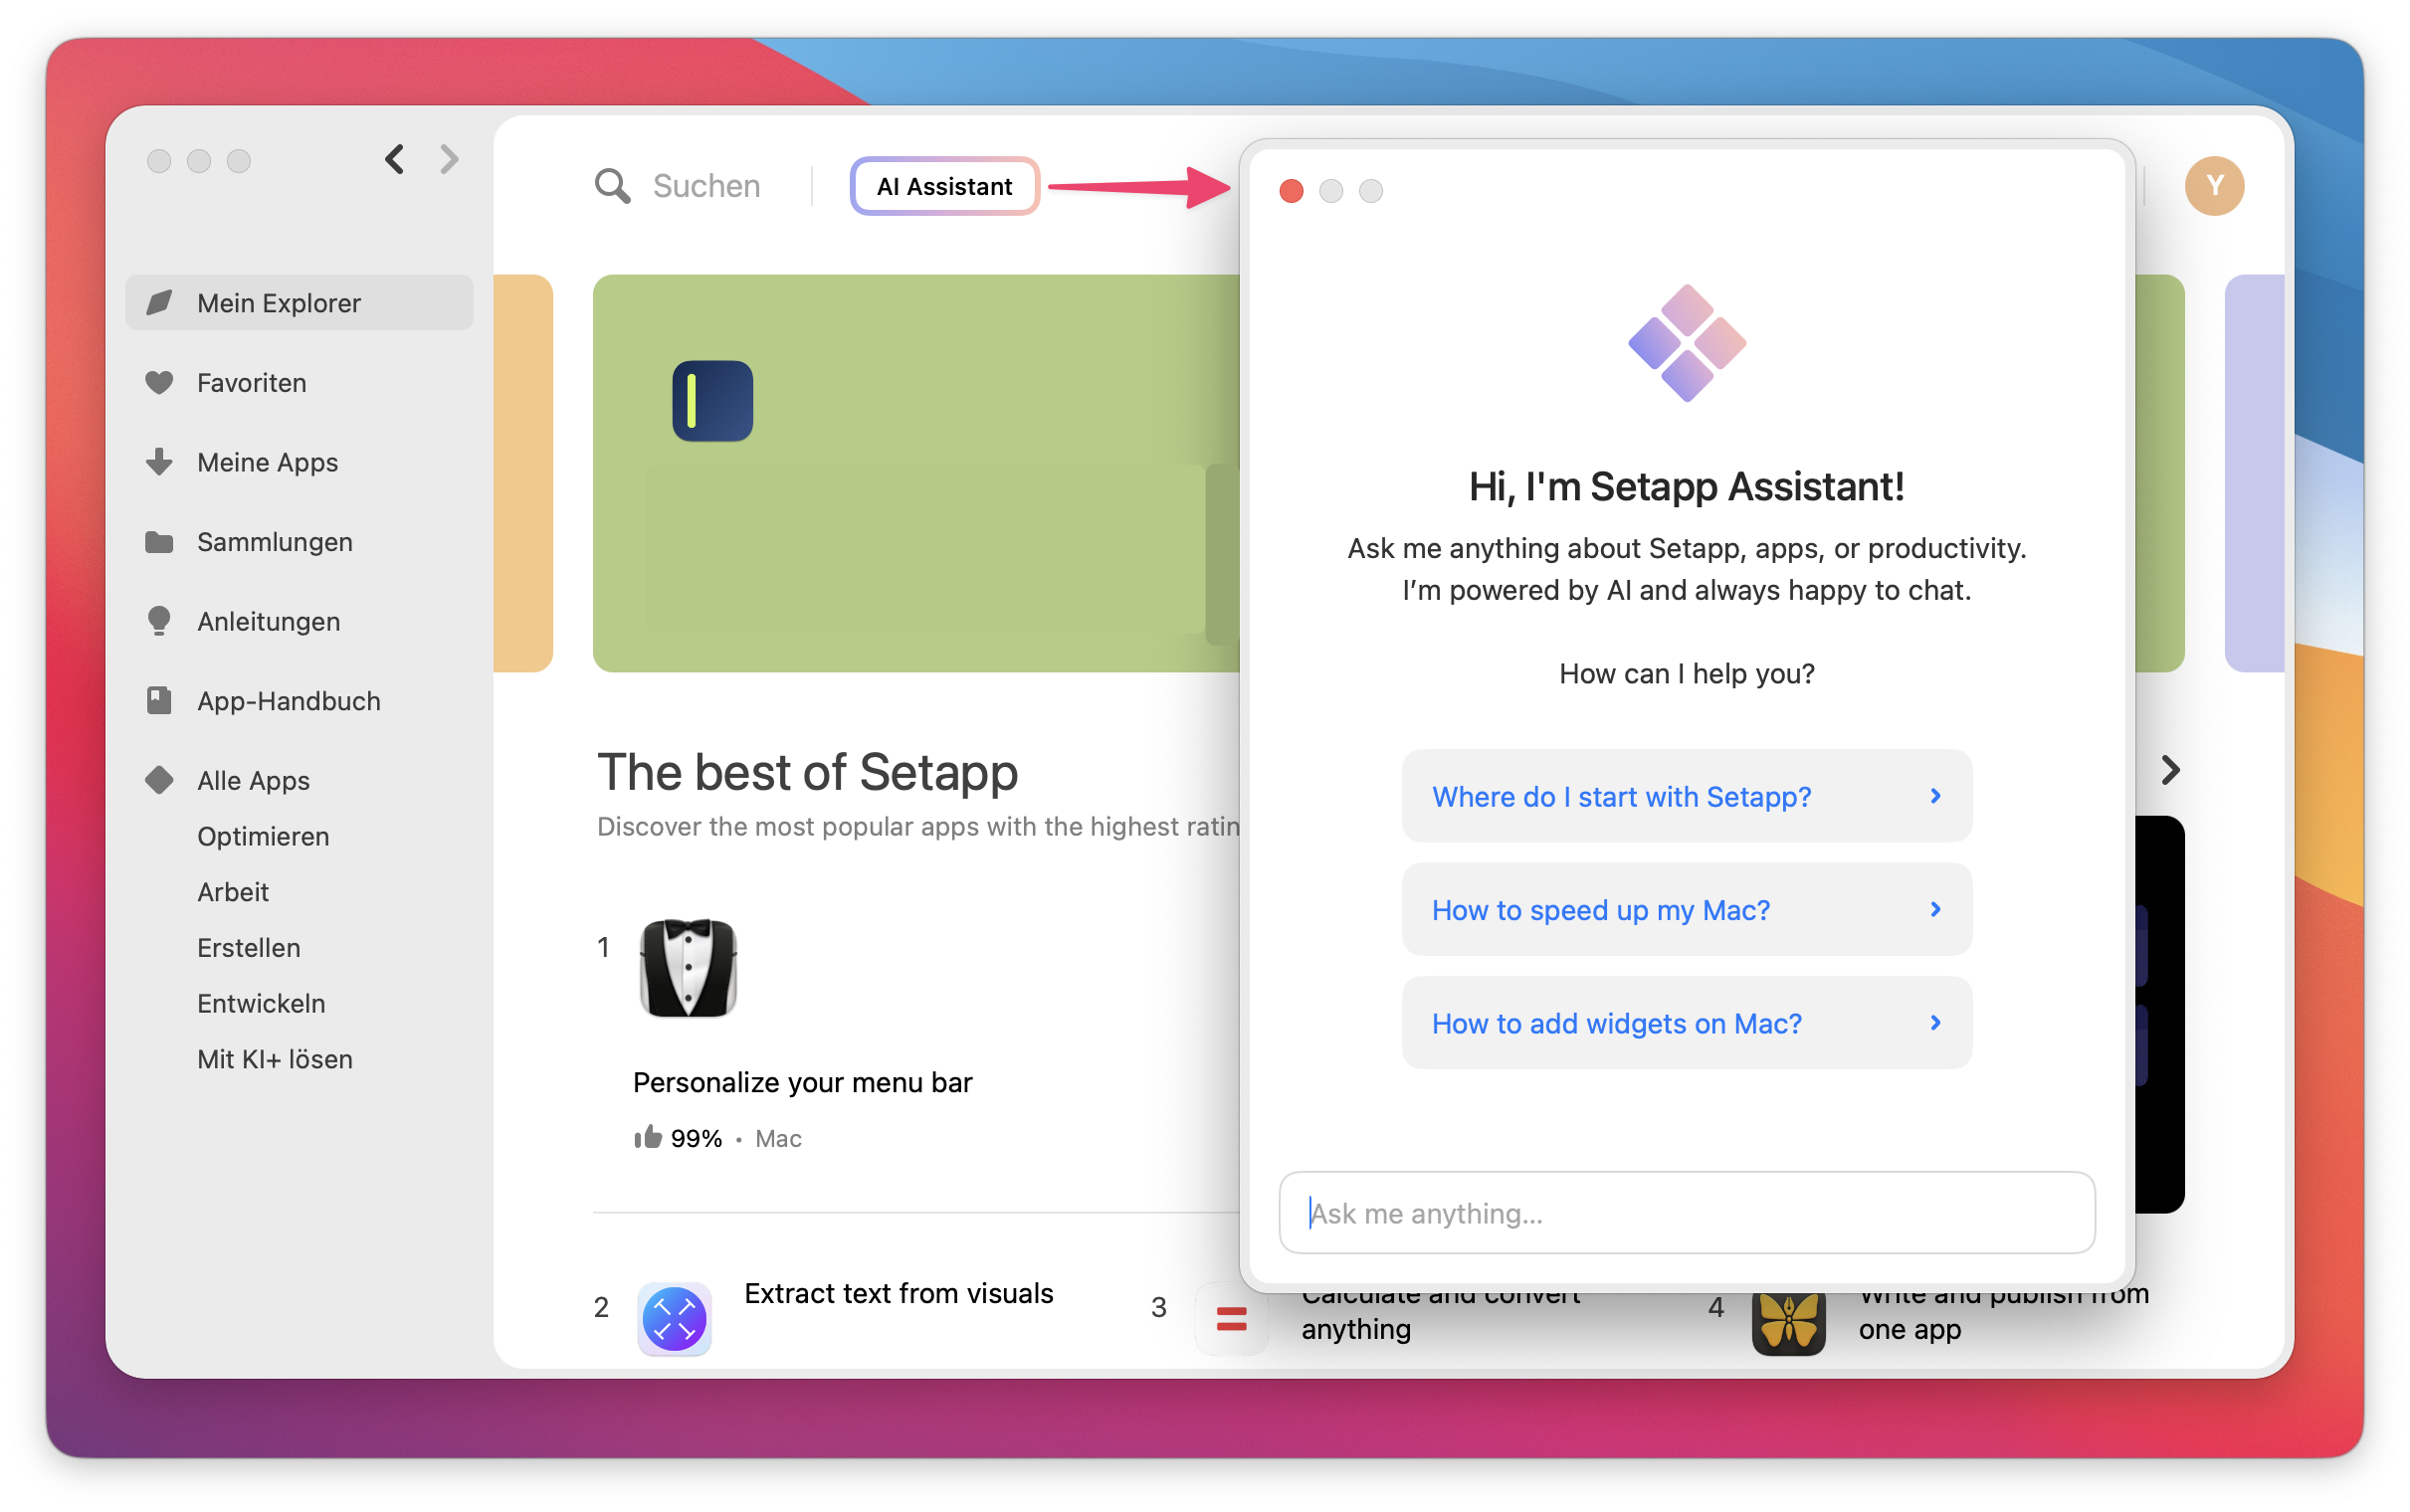Click the Ask me anything field
This screenshot has height=1512, width=2410.
[1686, 1212]
